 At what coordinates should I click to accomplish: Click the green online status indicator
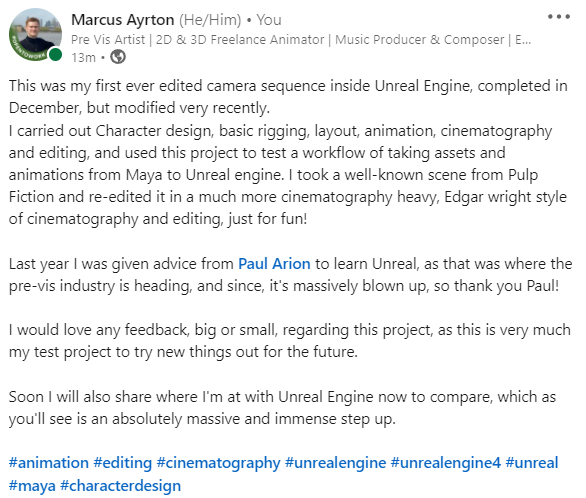coord(55,55)
